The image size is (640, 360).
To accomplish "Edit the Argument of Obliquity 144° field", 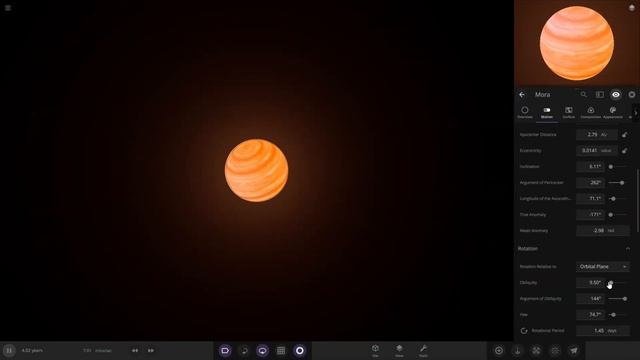I will 590,299.
